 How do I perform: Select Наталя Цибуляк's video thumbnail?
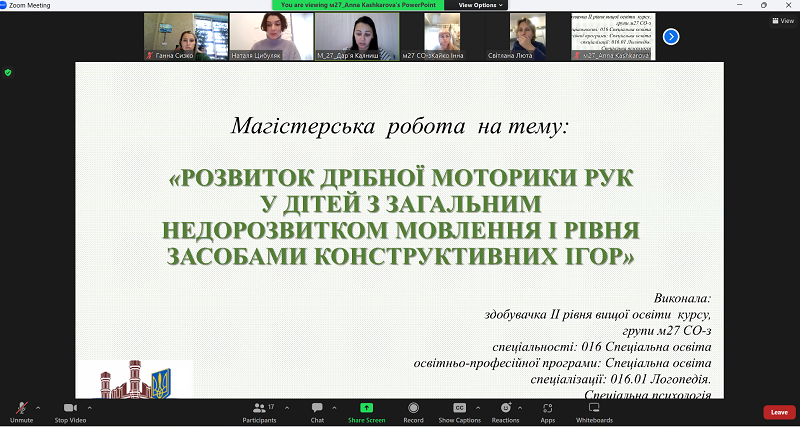[271, 37]
